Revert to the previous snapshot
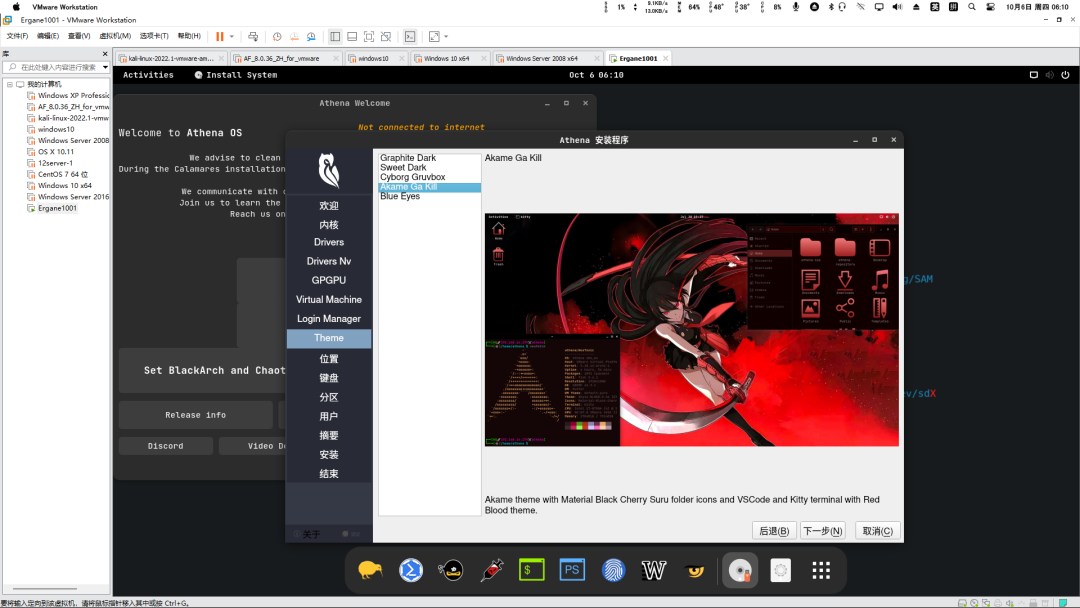 point(294,36)
